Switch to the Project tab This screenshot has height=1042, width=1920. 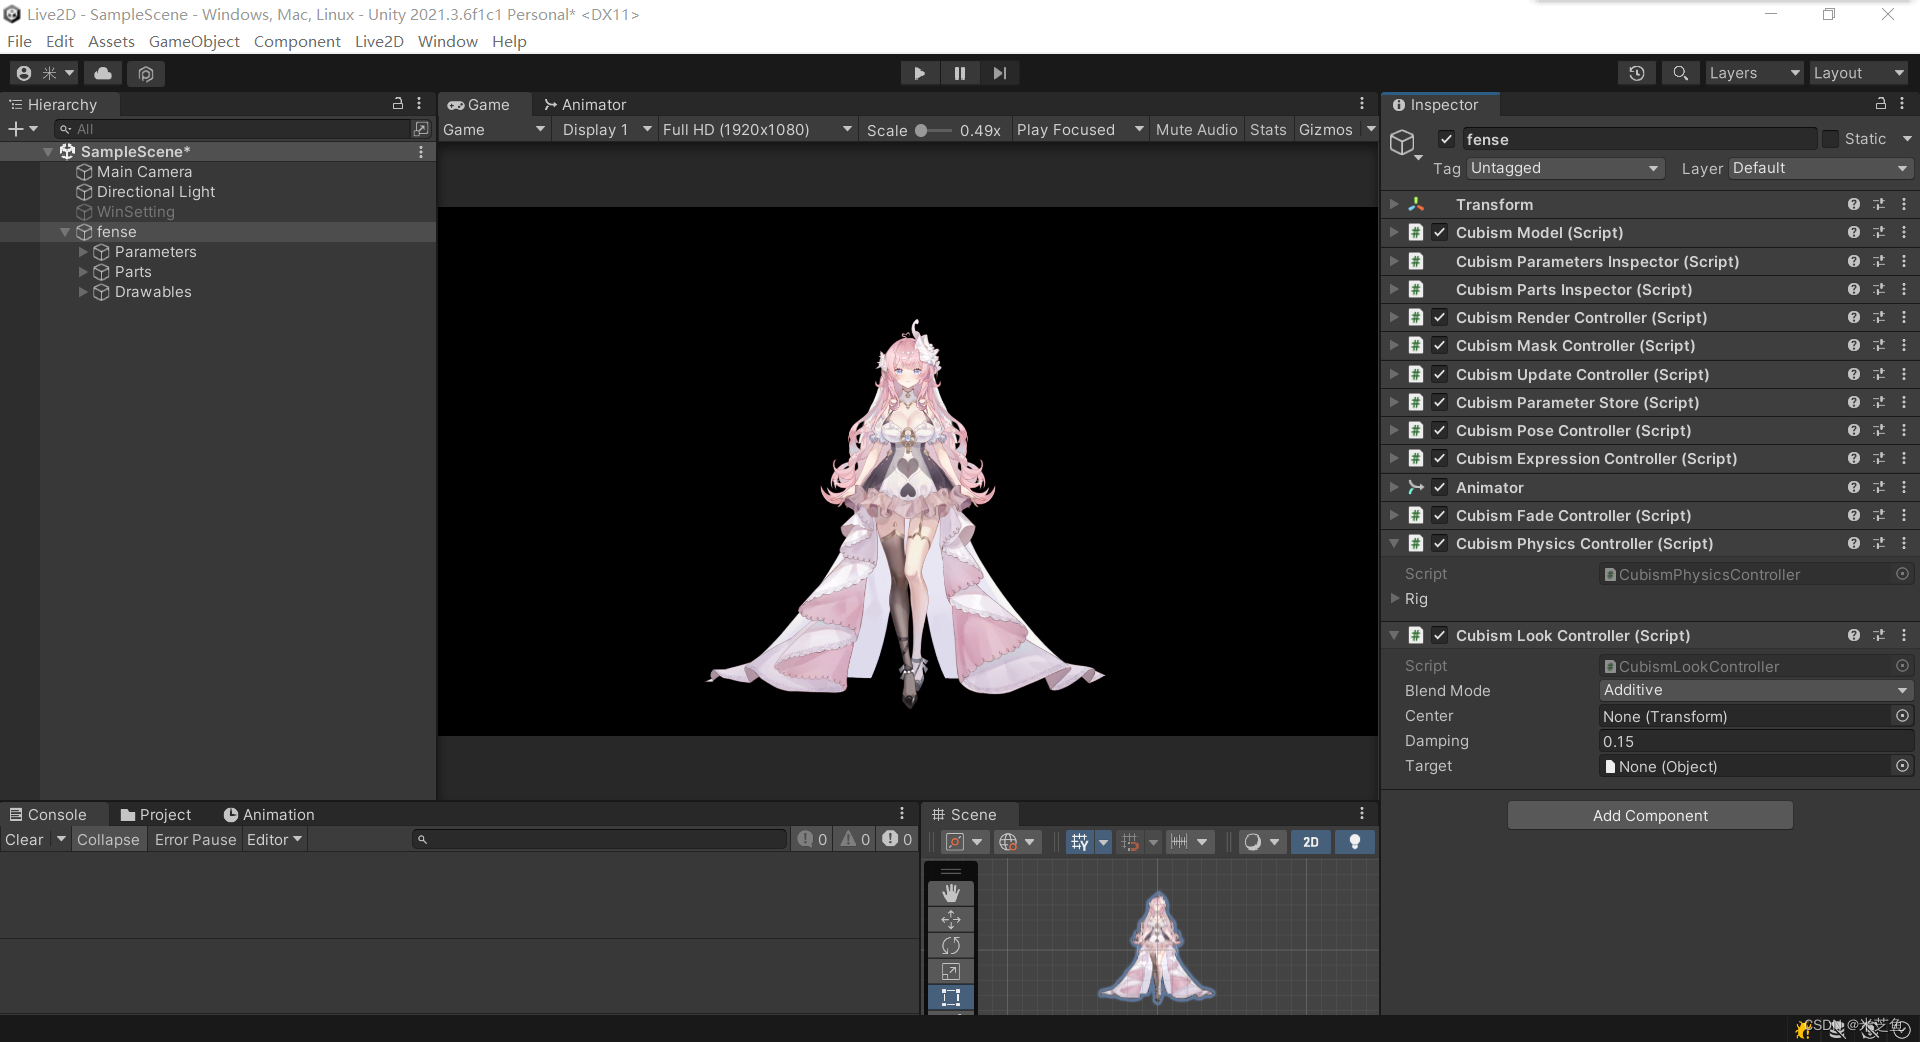tap(155, 814)
